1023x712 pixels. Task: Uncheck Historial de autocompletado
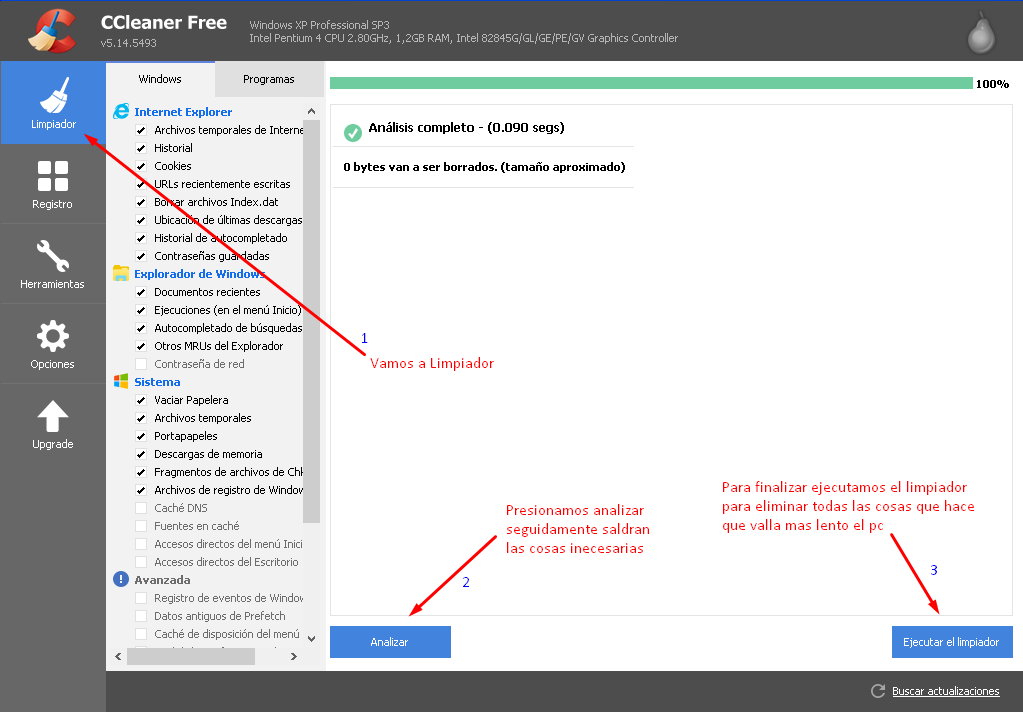[141, 238]
